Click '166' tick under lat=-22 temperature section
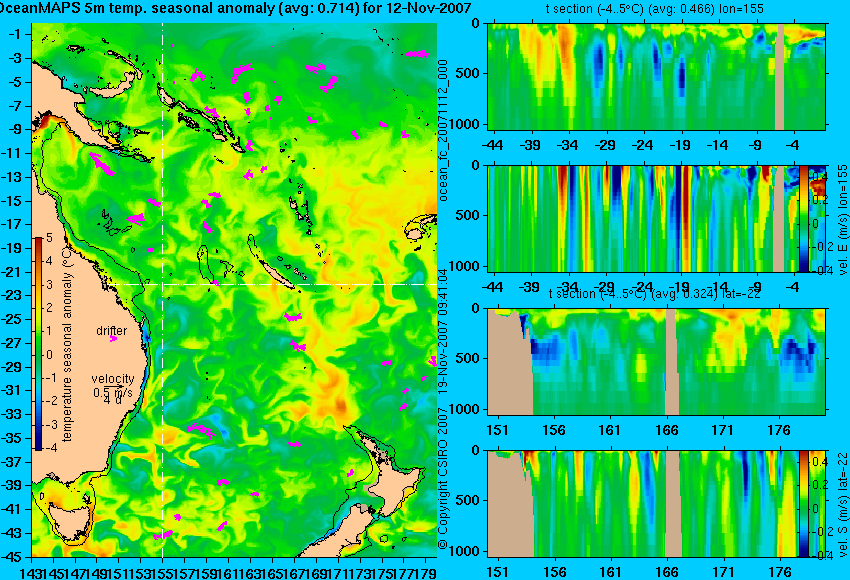 [666, 430]
